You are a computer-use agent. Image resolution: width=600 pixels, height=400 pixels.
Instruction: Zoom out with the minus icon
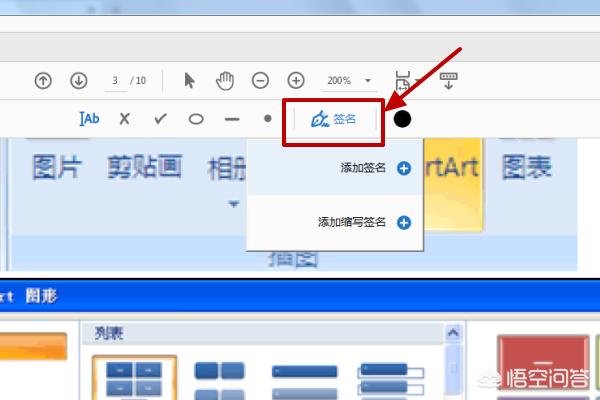click(x=260, y=80)
